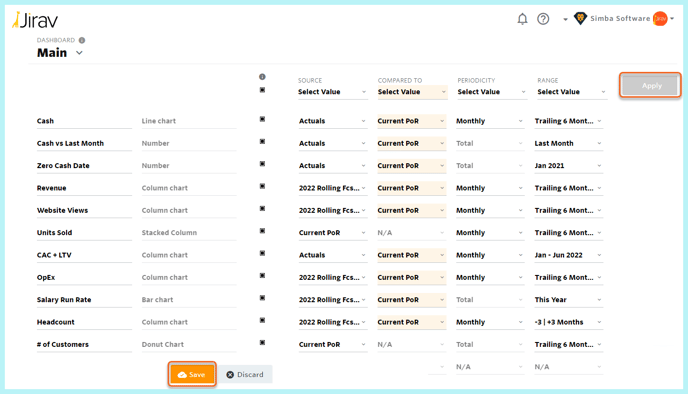Click the info icon beside Dashboard label
This screenshot has width=688, height=394.
(82, 40)
